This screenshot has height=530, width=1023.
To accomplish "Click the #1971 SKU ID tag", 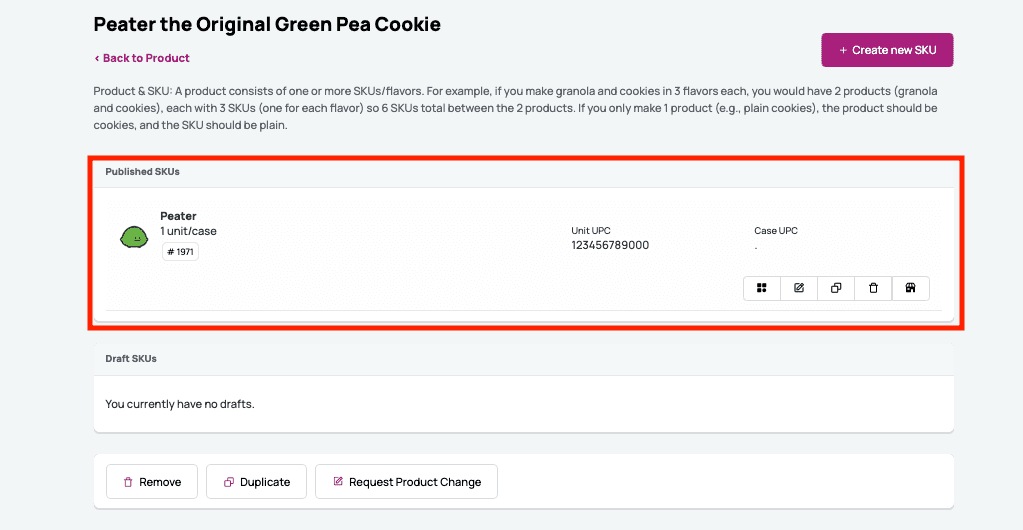I will (180, 252).
